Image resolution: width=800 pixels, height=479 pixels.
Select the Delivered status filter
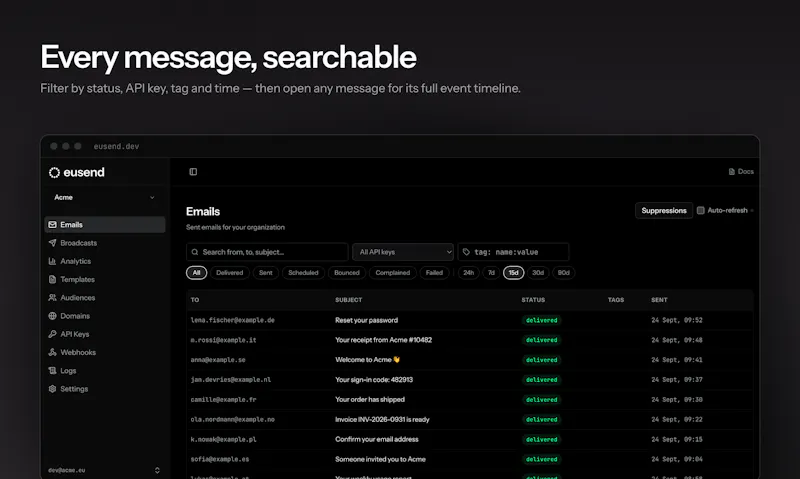(x=230, y=273)
